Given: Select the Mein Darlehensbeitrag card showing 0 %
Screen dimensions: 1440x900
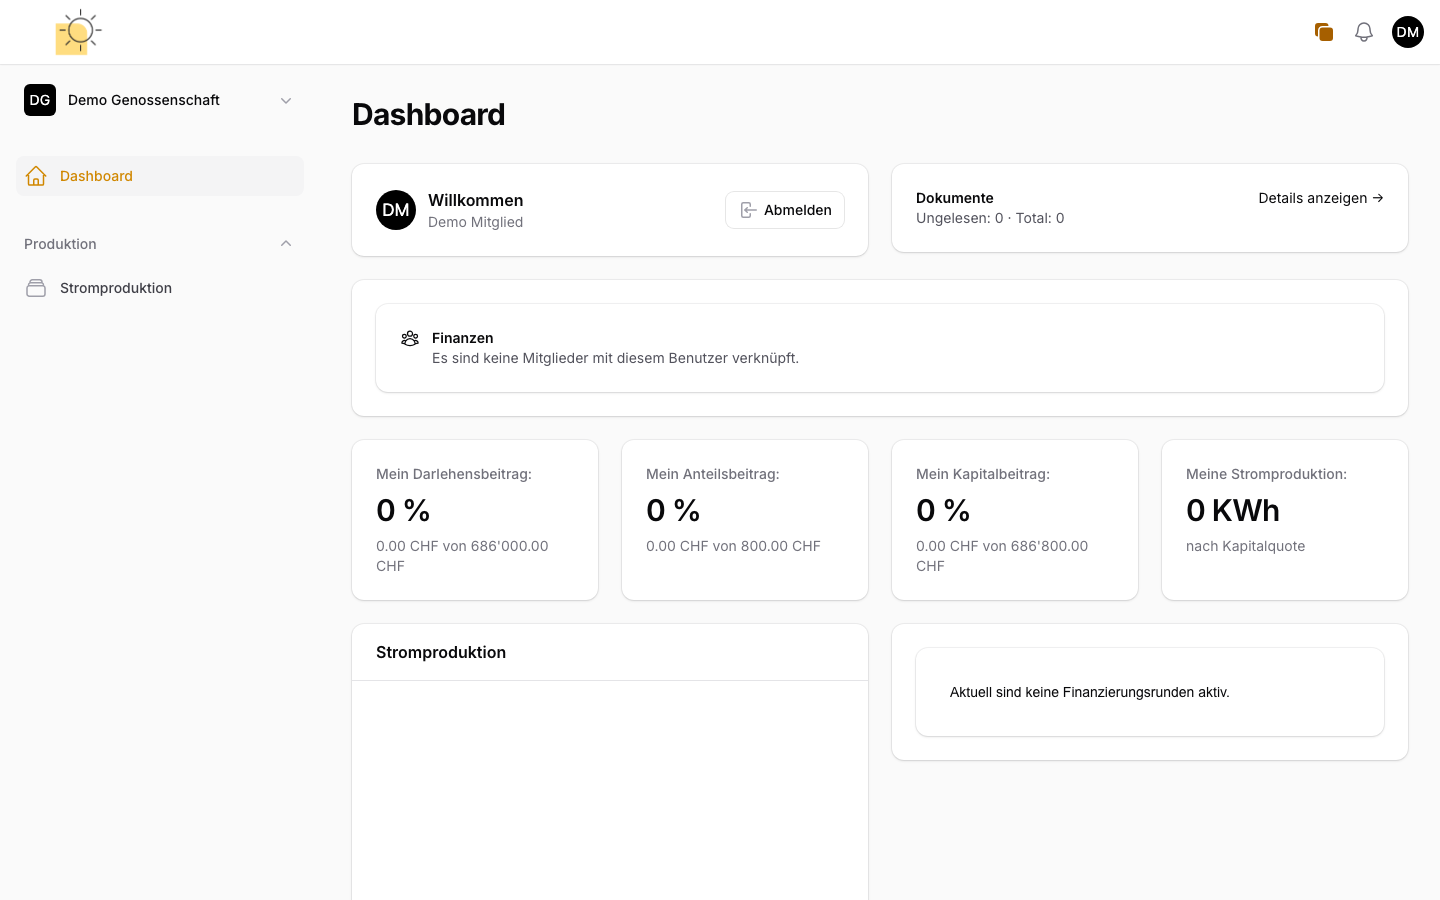Looking at the screenshot, I should tap(474, 519).
